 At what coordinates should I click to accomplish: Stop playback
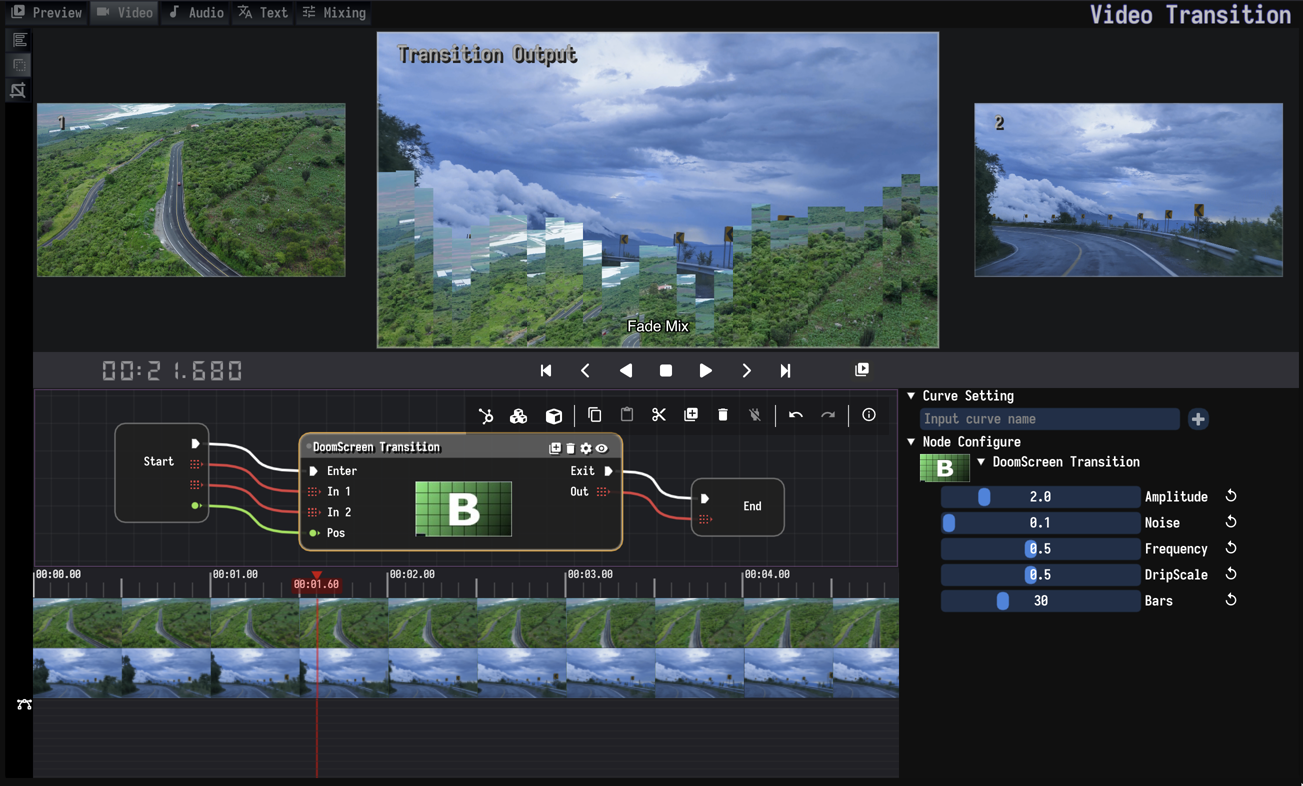tap(666, 371)
